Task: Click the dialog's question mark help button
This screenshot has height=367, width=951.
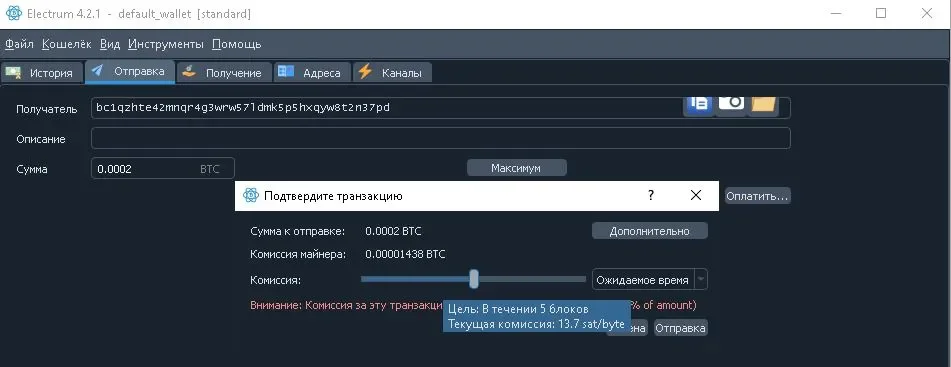Action: [651, 195]
